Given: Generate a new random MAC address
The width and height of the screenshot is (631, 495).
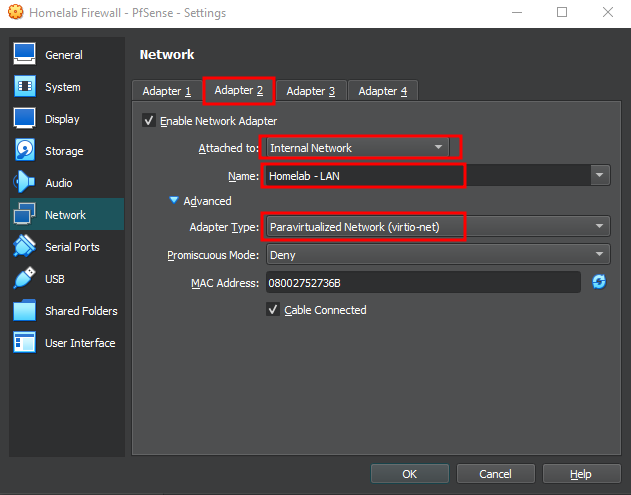Looking at the screenshot, I should click(x=599, y=283).
